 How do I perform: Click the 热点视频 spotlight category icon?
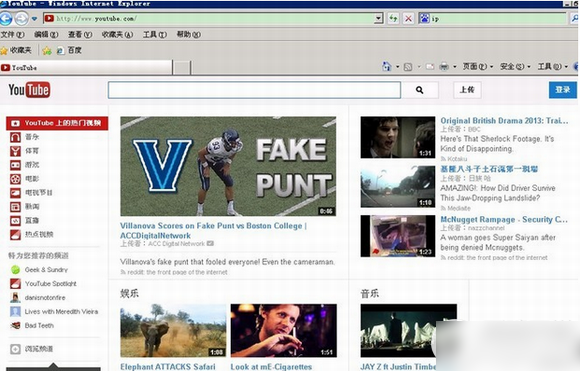click(x=15, y=235)
